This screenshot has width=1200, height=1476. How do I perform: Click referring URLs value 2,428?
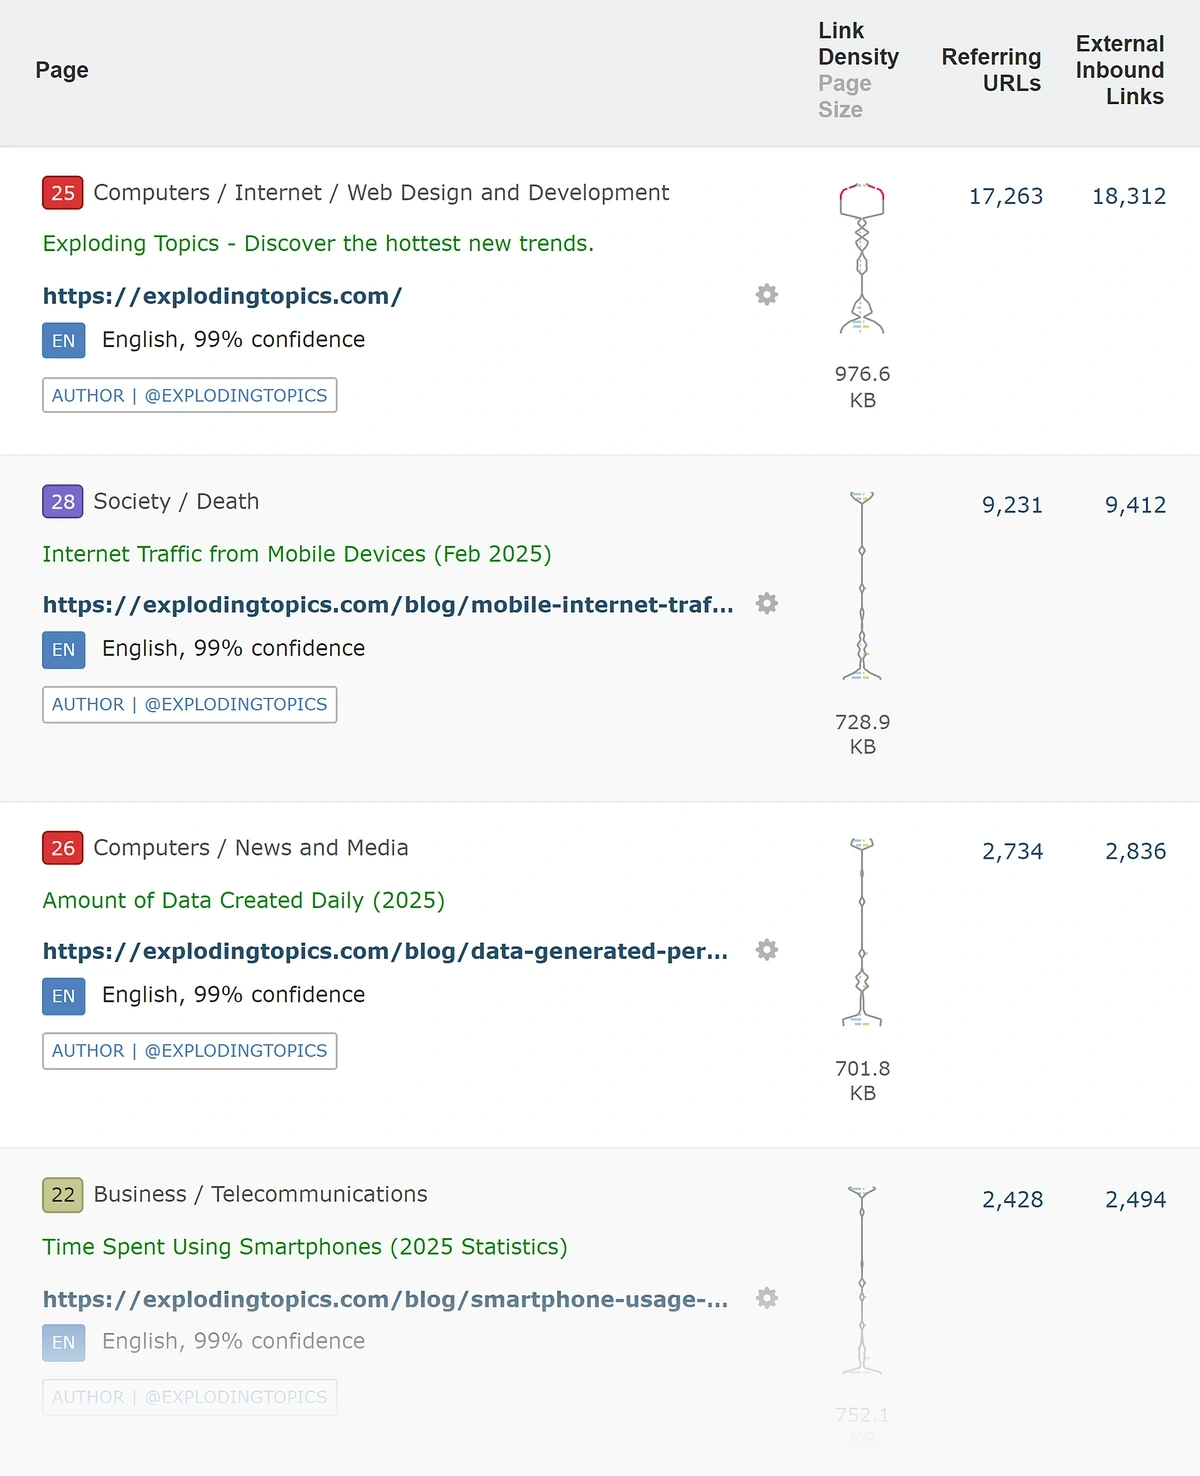click(1012, 1200)
